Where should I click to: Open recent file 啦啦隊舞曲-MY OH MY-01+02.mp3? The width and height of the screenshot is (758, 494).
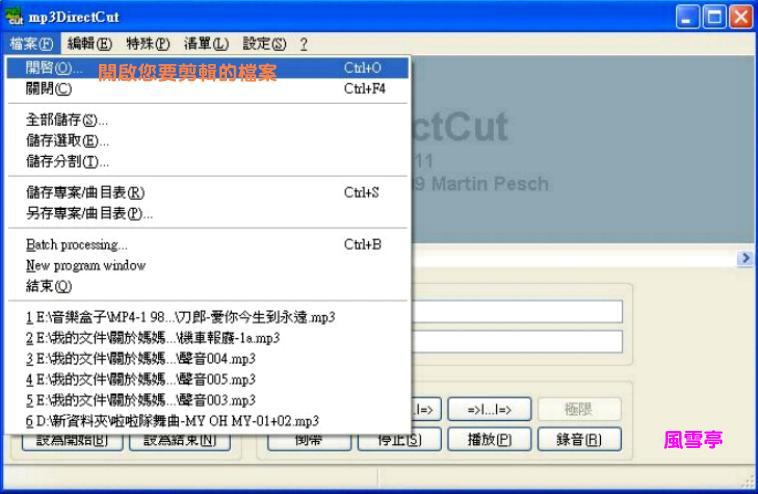pyautogui.click(x=207, y=421)
